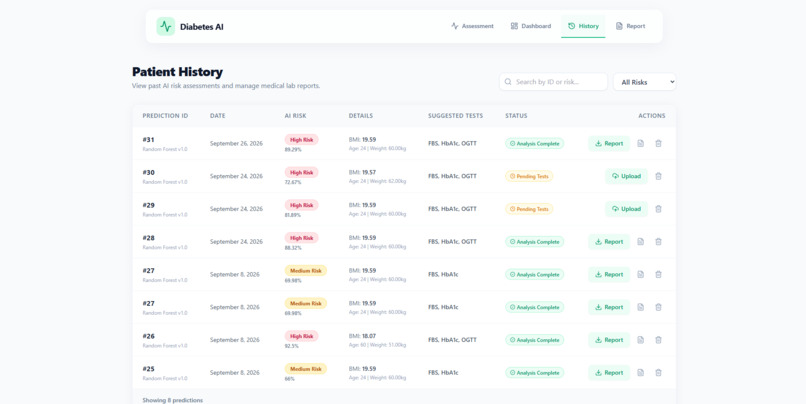
Task: Upload lab tests for prediction #30
Action: click(x=626, y=176)
